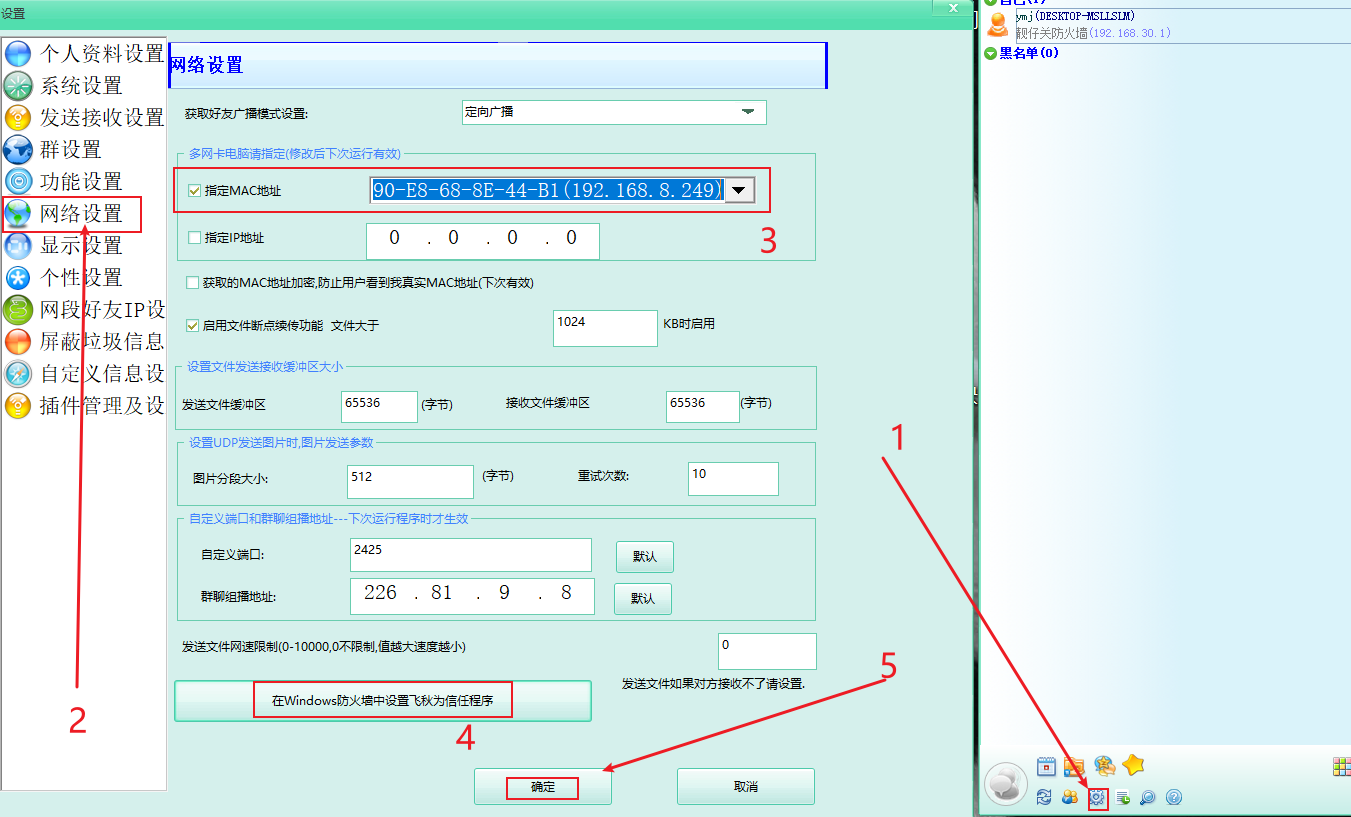The height and width of the screenshot is (817, 1351).
Task: Confirm settings with 确定 button
Action: (543, 787)
